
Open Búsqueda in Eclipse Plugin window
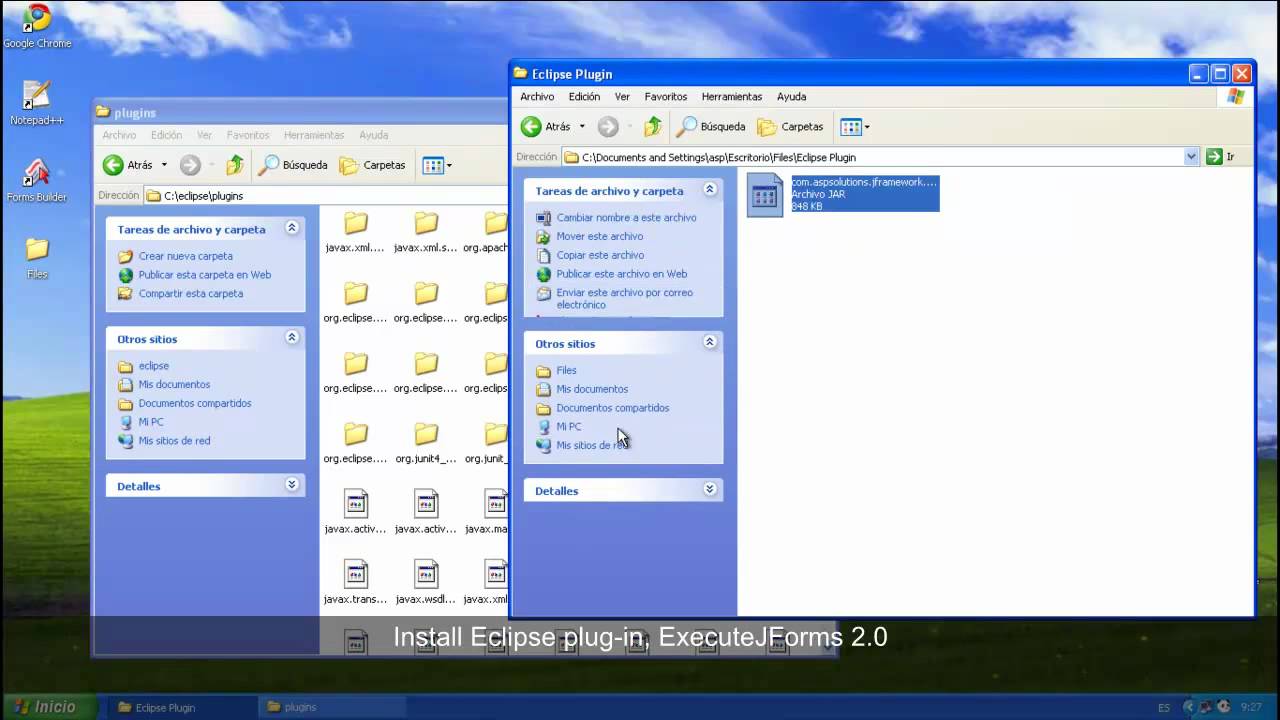click(x=712, y=127)
